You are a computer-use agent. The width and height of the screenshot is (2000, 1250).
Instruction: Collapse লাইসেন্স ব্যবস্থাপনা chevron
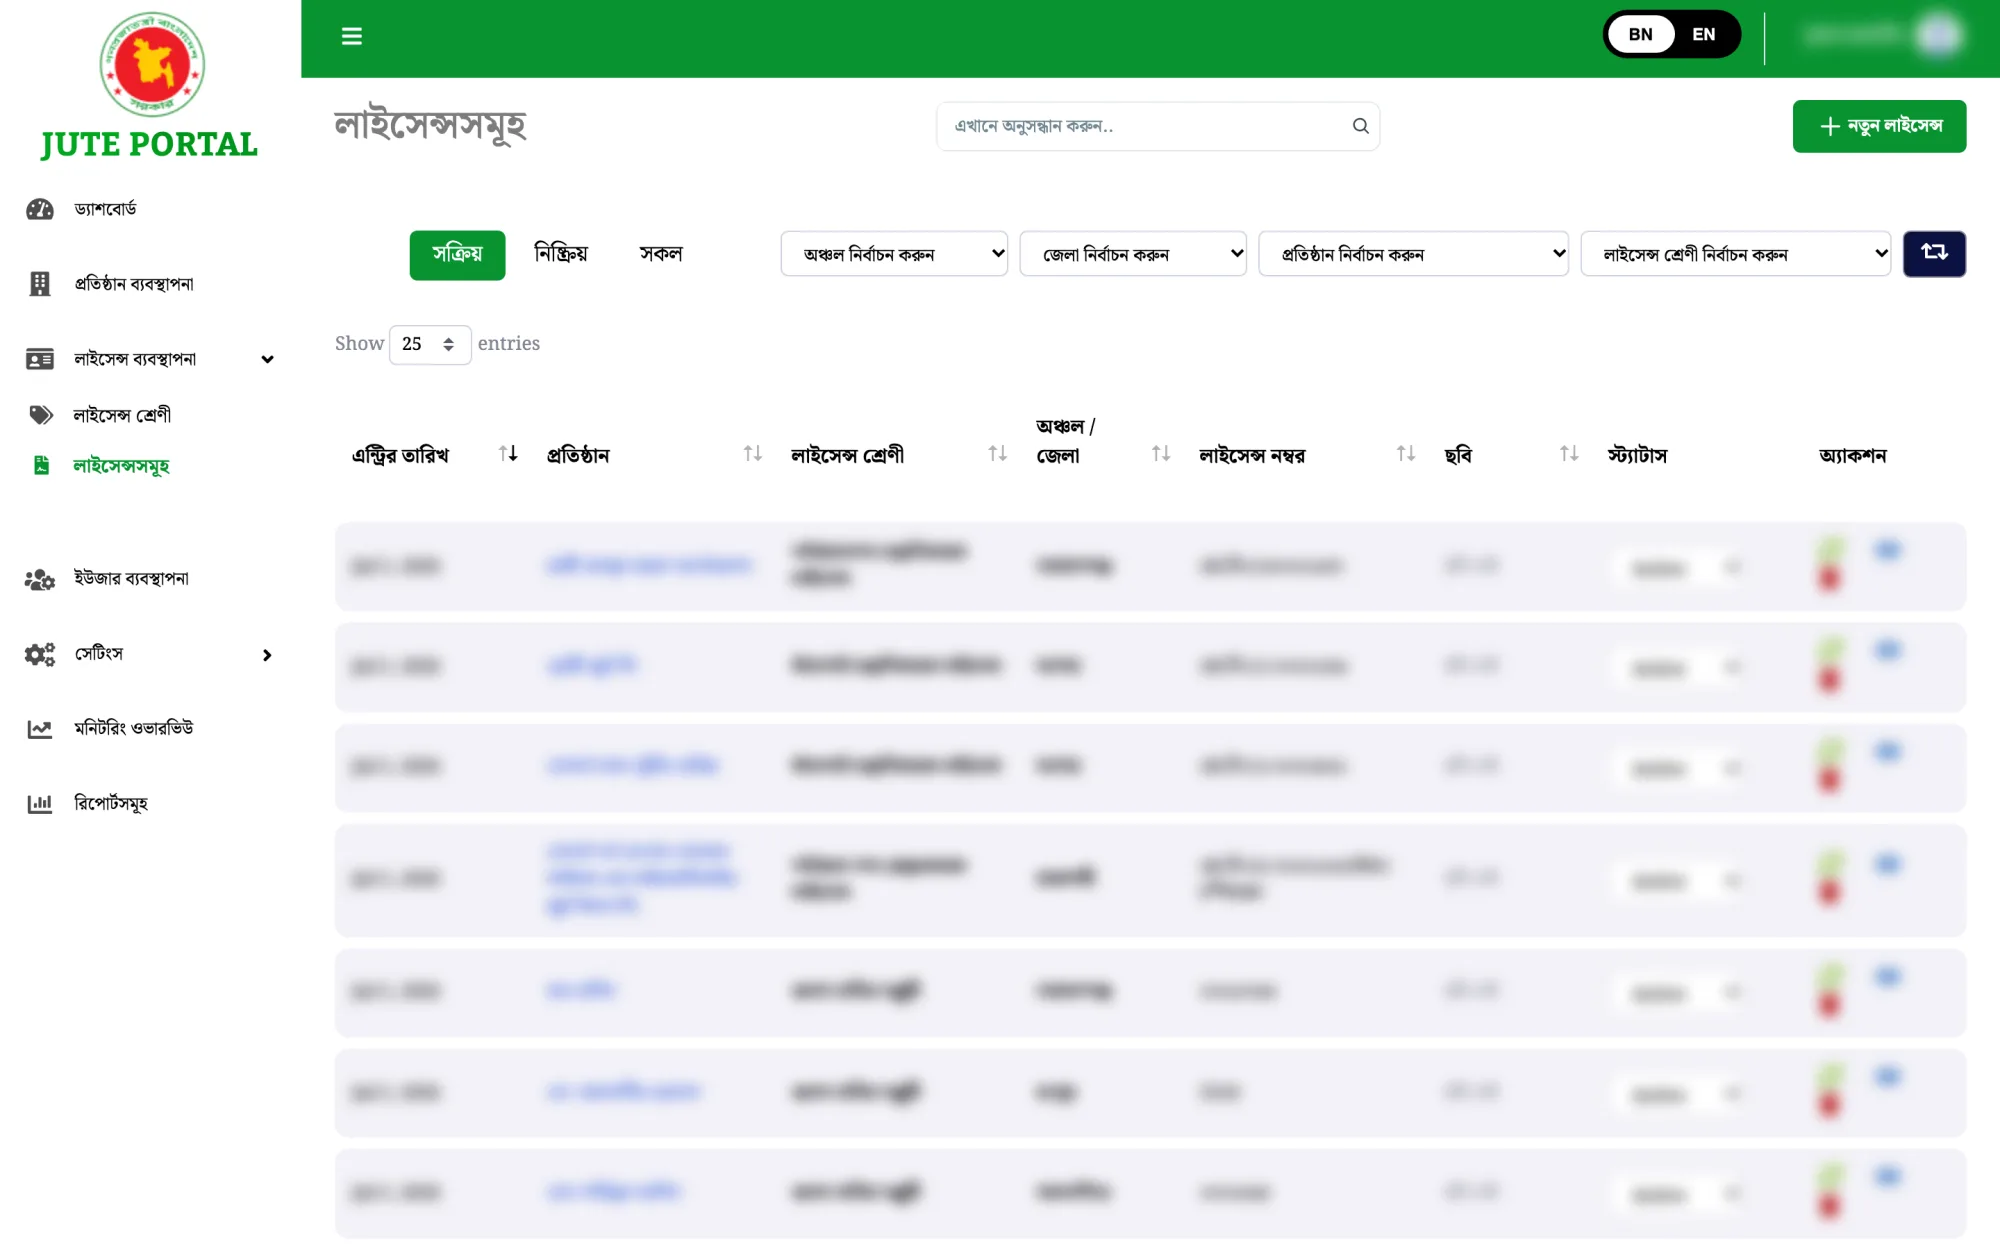coord(267,359)
